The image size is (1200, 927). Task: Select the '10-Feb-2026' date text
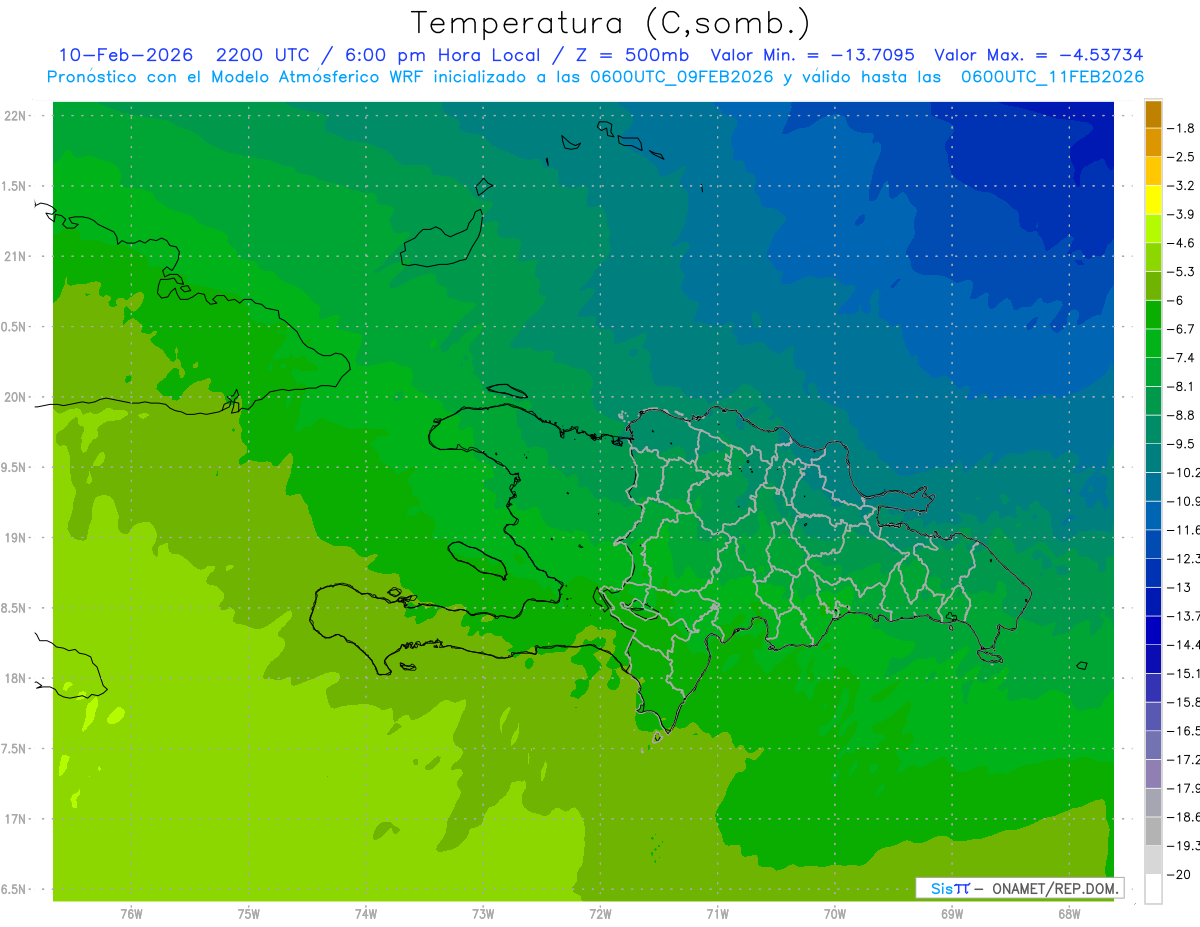126,55
